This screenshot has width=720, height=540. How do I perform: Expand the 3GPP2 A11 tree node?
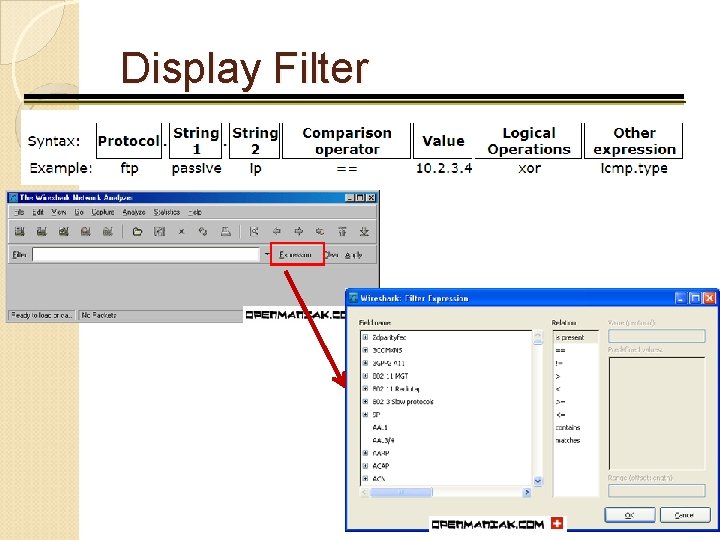[x=366, y=363]
